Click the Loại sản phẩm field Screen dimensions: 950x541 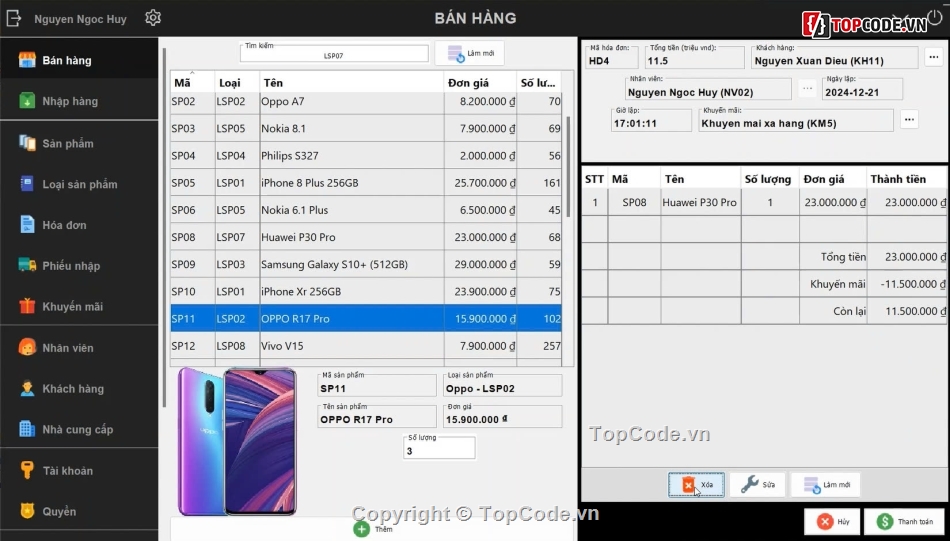(502, 385)
